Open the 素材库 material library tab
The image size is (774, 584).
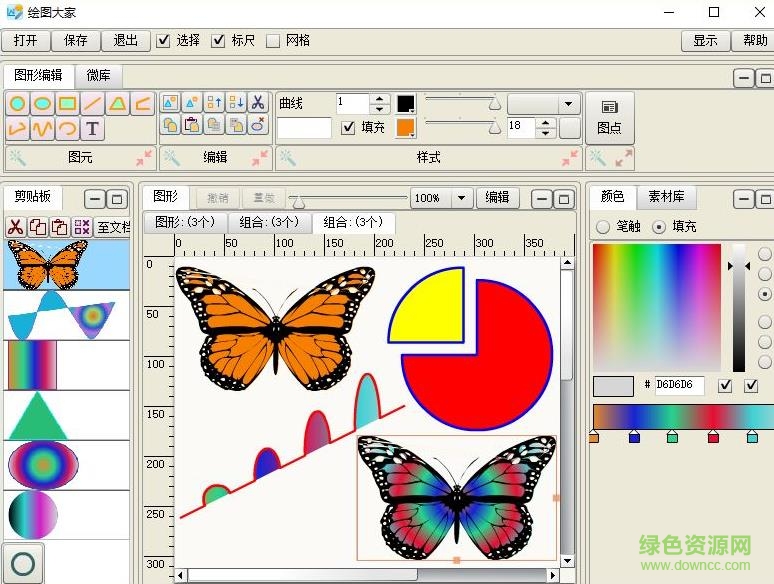pos(666,196)
